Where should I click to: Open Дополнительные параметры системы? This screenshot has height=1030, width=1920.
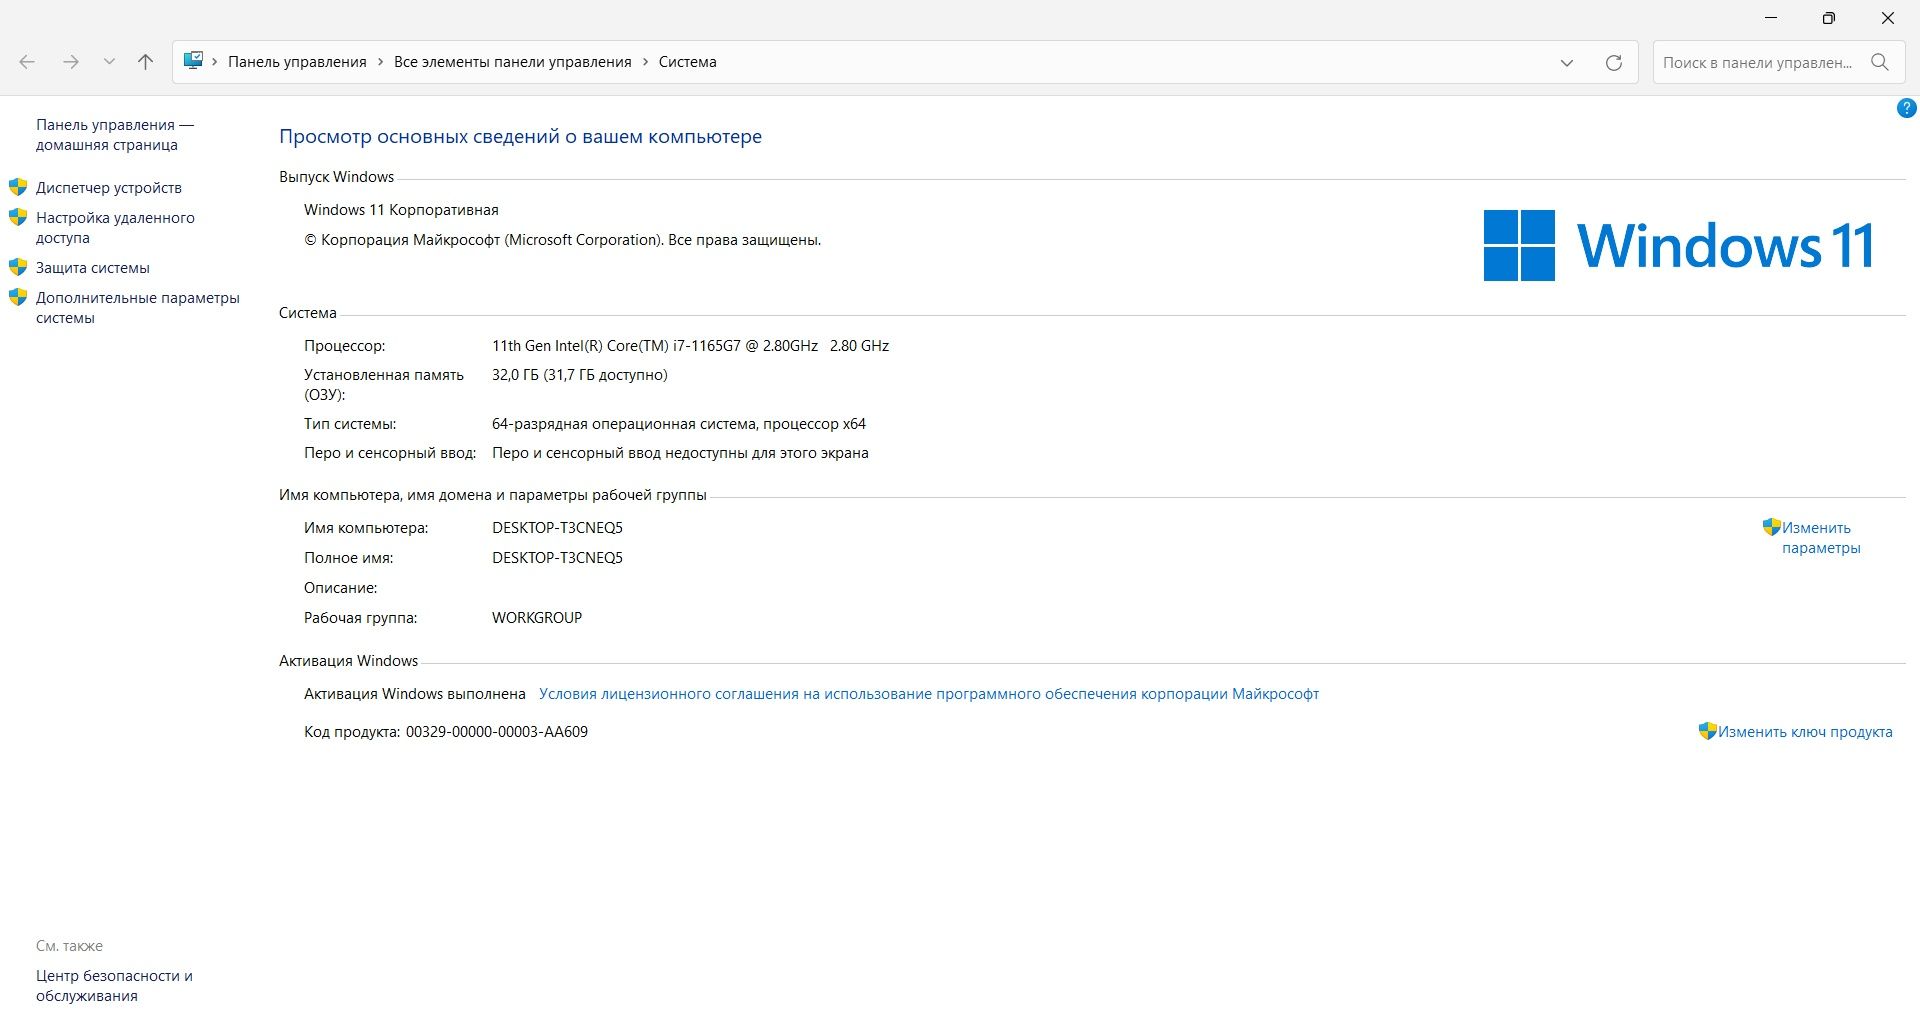tap(138, 308)
